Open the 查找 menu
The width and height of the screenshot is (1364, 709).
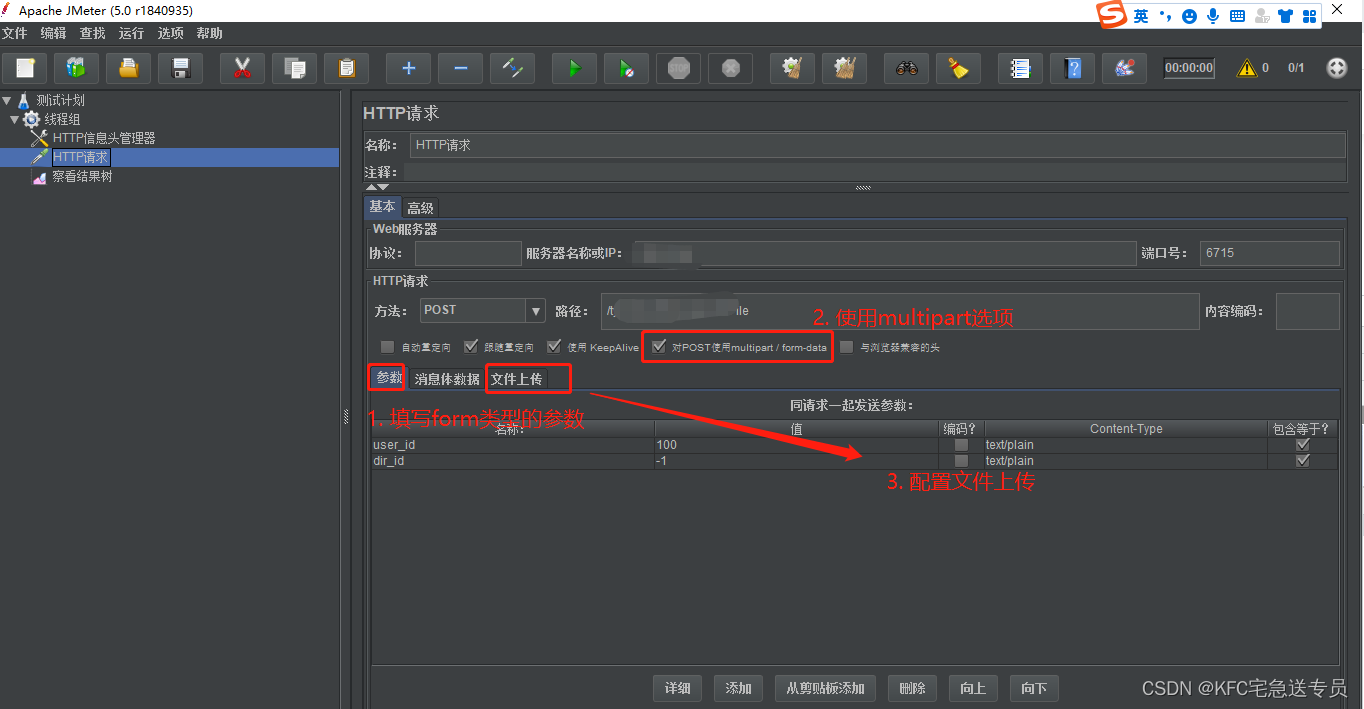point(92,33)
